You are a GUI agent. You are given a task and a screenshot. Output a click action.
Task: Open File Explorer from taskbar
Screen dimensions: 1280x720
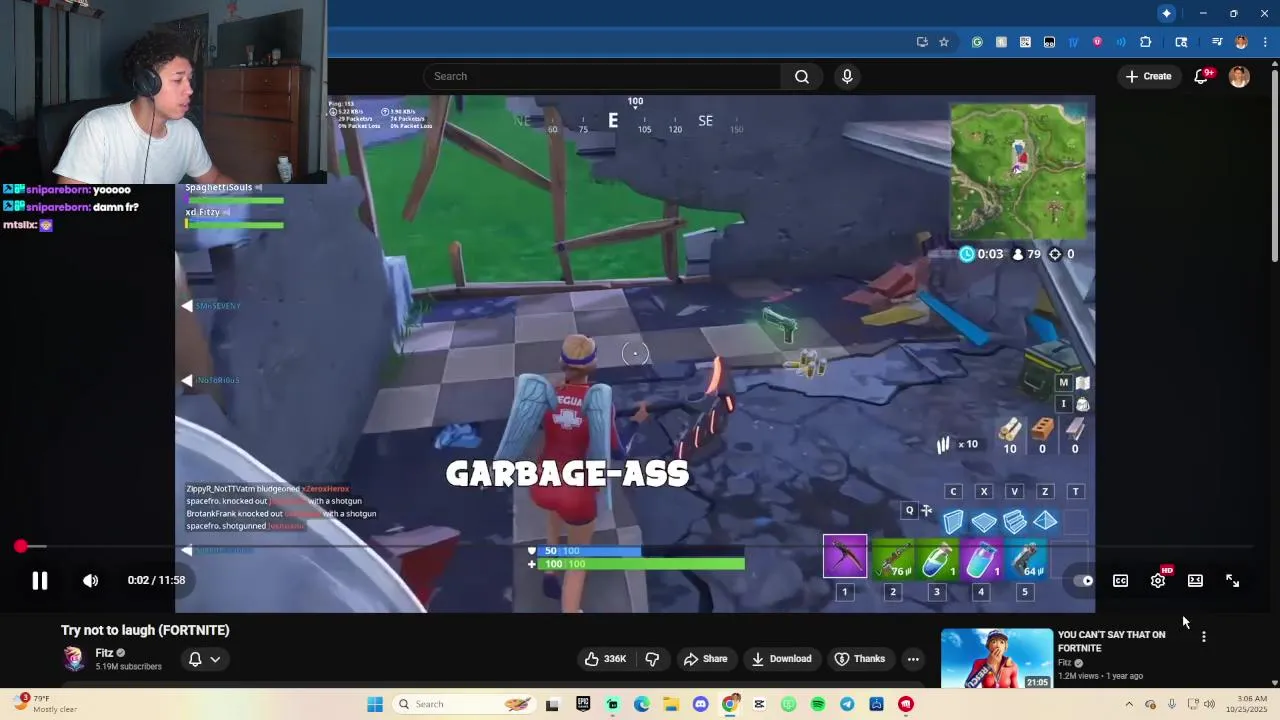click(x=671, y=704)
